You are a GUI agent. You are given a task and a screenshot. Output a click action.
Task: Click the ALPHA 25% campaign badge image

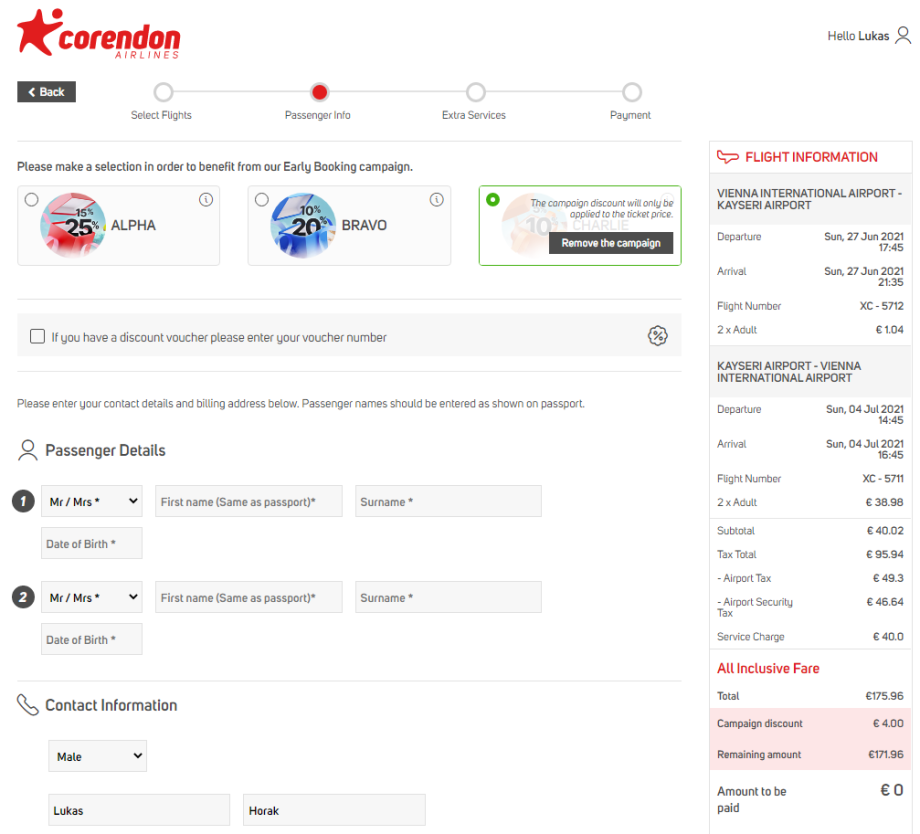[x=71, y=226]
